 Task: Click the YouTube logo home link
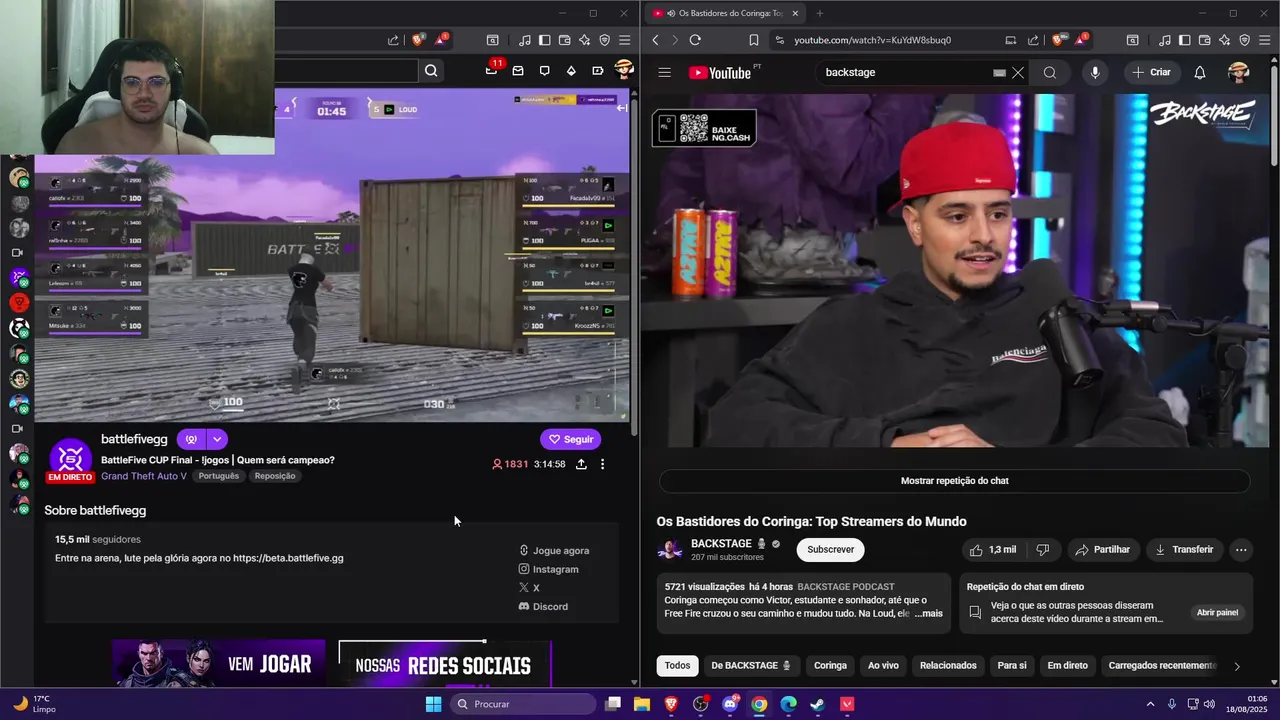[x=719, y=72]
